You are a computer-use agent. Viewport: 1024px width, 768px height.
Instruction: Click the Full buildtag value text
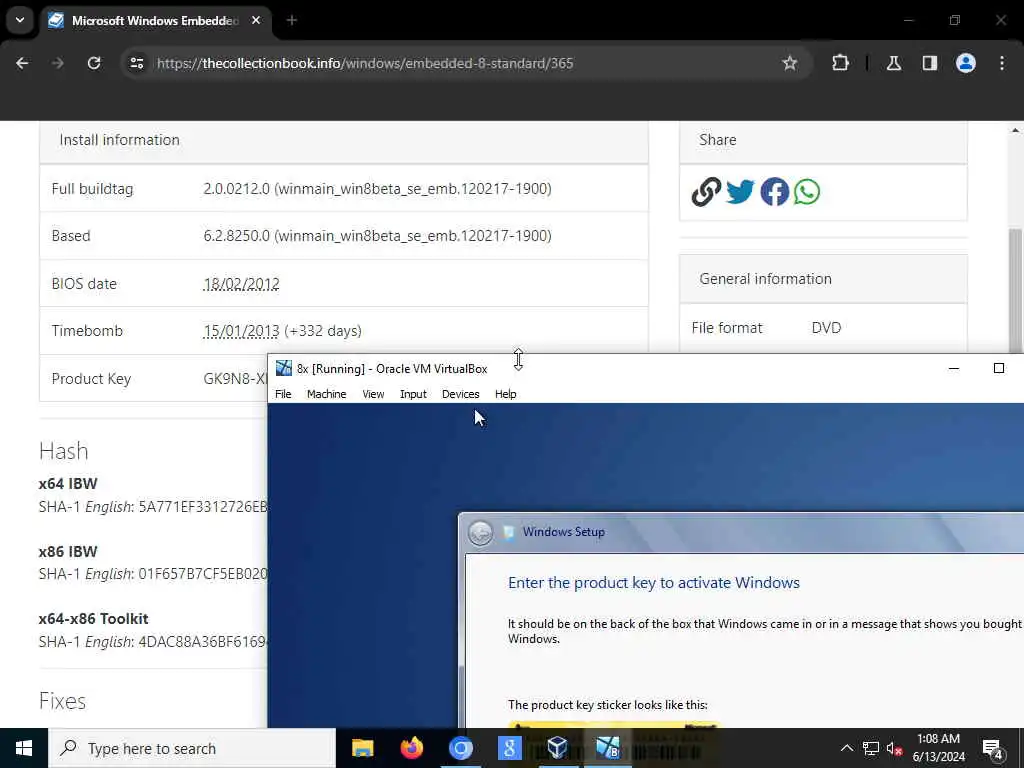coord(377,189)
